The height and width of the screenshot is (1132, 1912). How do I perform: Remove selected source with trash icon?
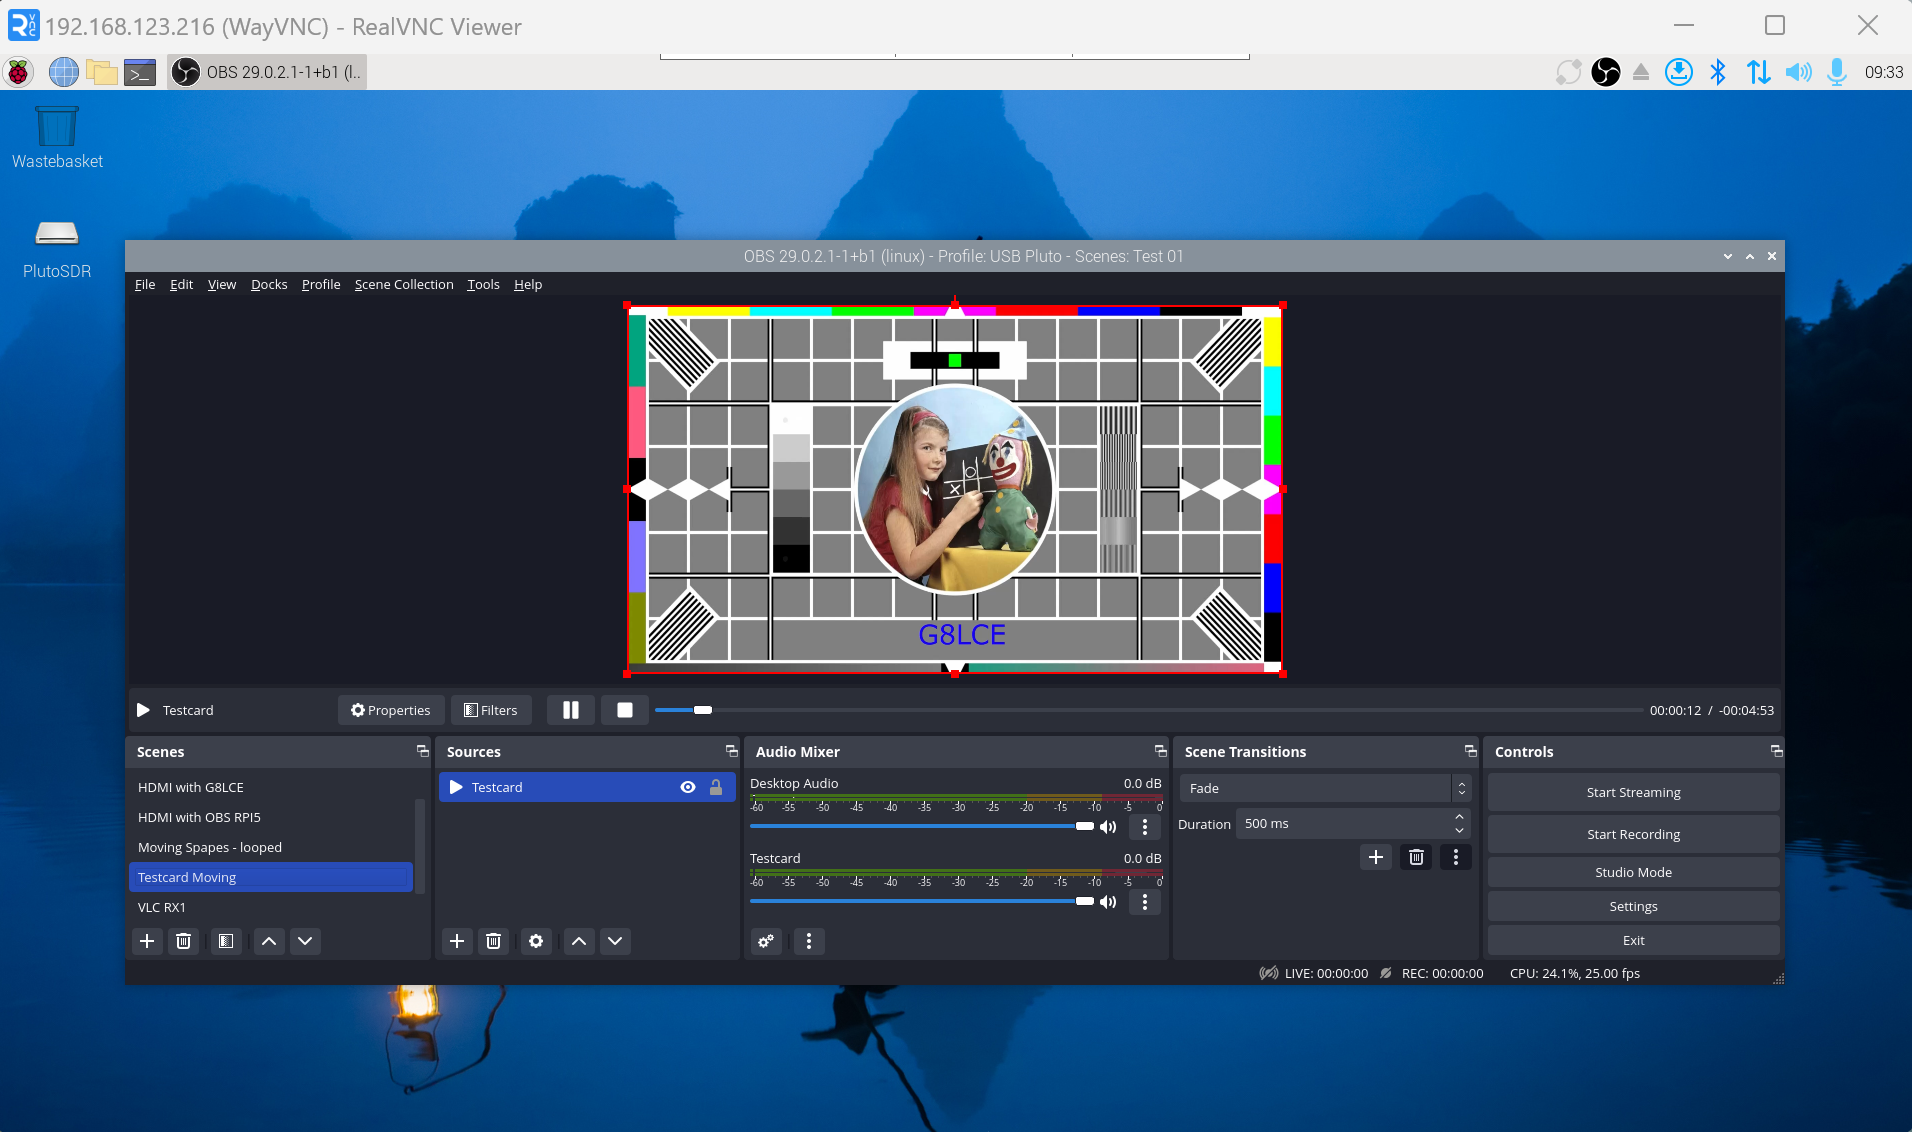(x=493, y=941)
